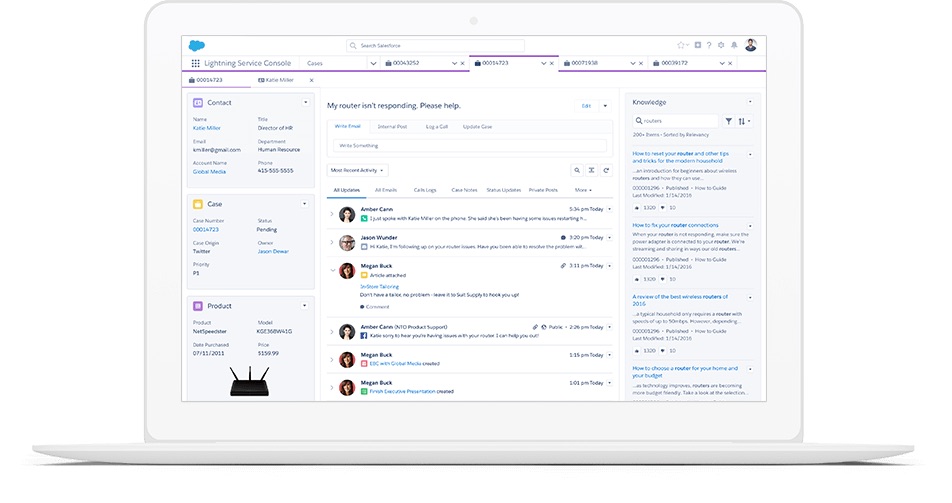Click the Product card icon
This screenshot has height=503, width=952.
197,306
